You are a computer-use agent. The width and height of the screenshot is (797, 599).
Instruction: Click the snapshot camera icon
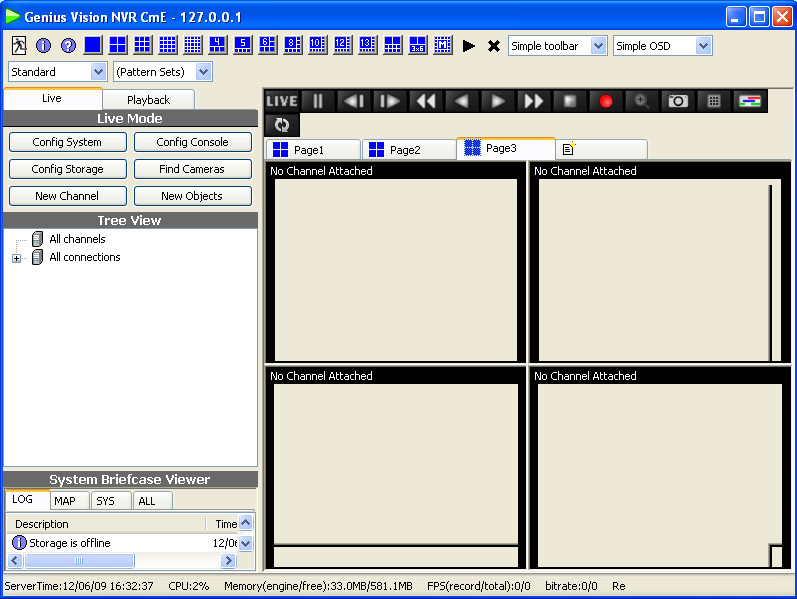[678, 101]
